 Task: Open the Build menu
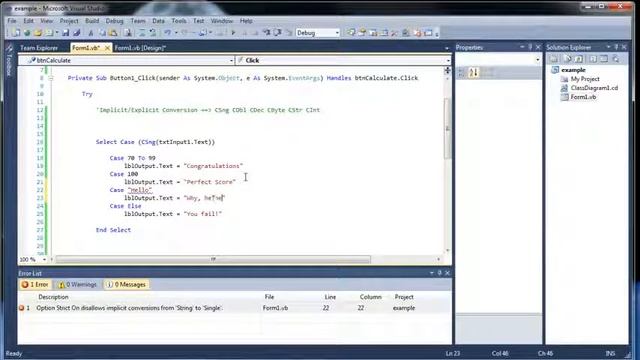coord(92,20)
